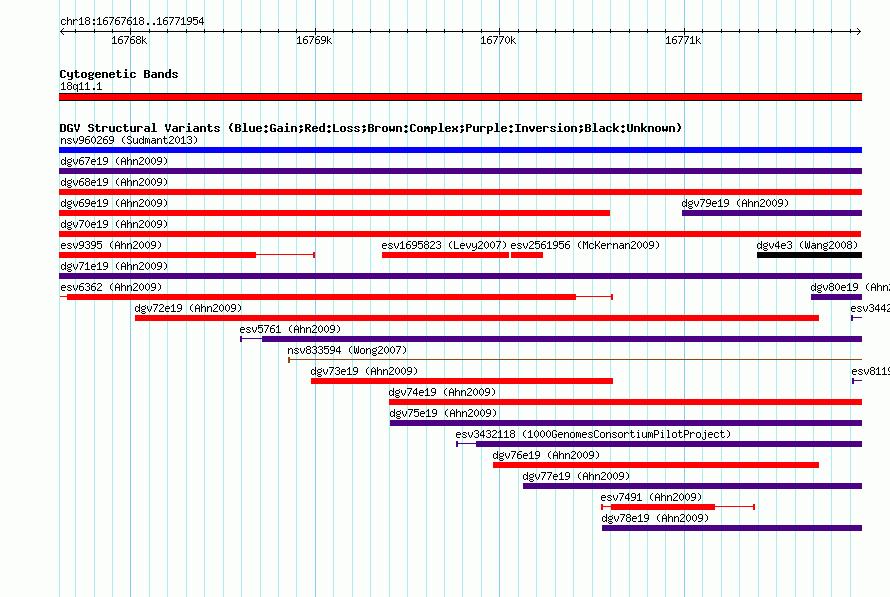Image resolution: width=890 pixels, height=597 pixels.
Task: Click the red dgv72e19 bar
Action: 477,318
